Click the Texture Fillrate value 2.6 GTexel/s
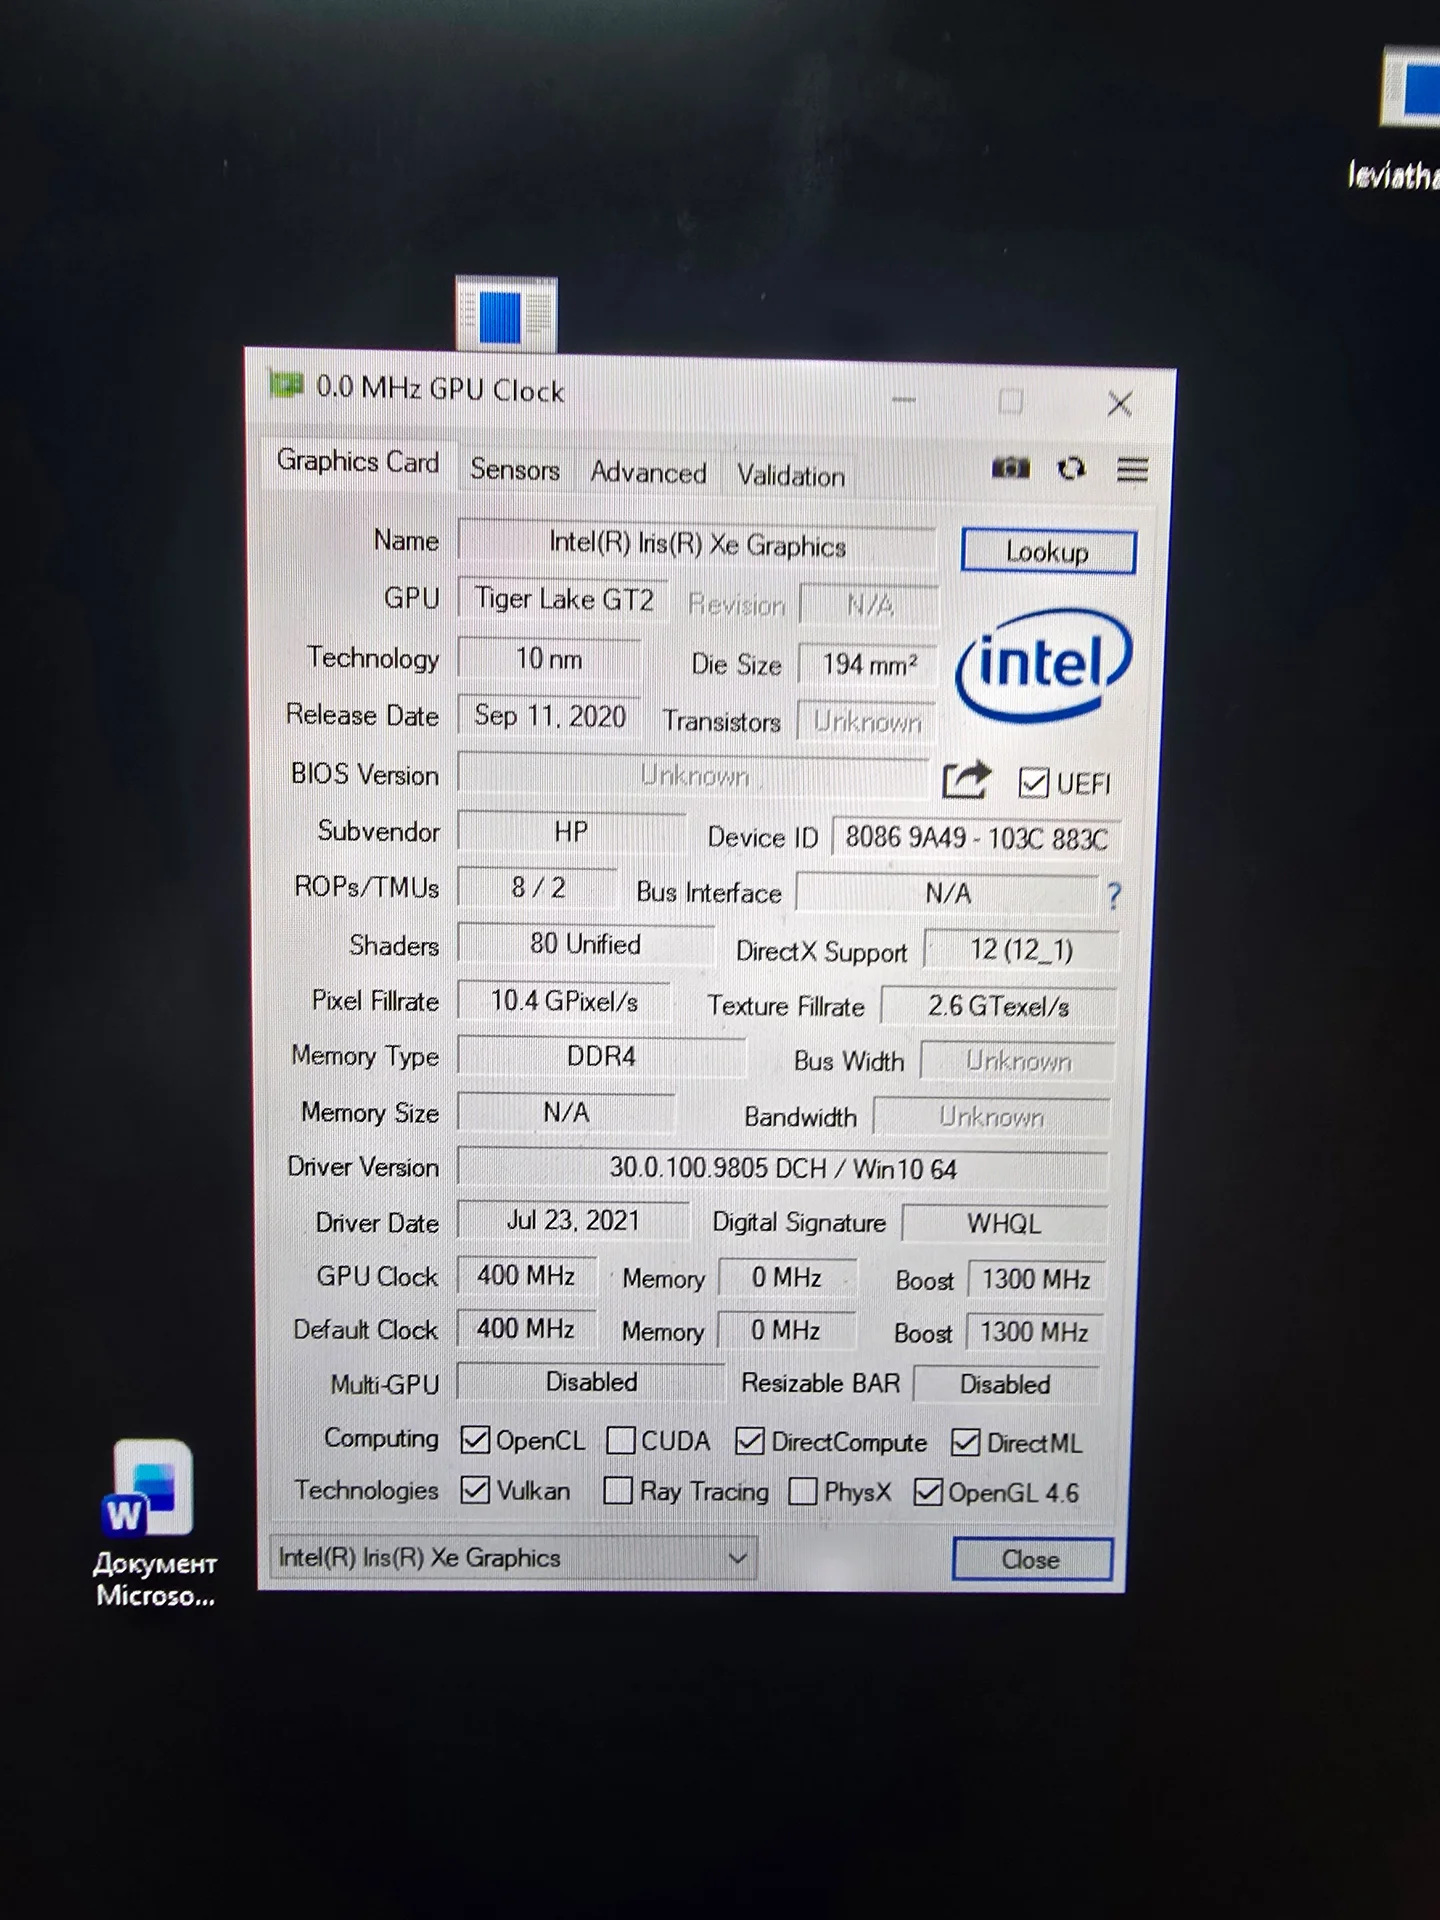1440x1920 pixels. 998,1006
